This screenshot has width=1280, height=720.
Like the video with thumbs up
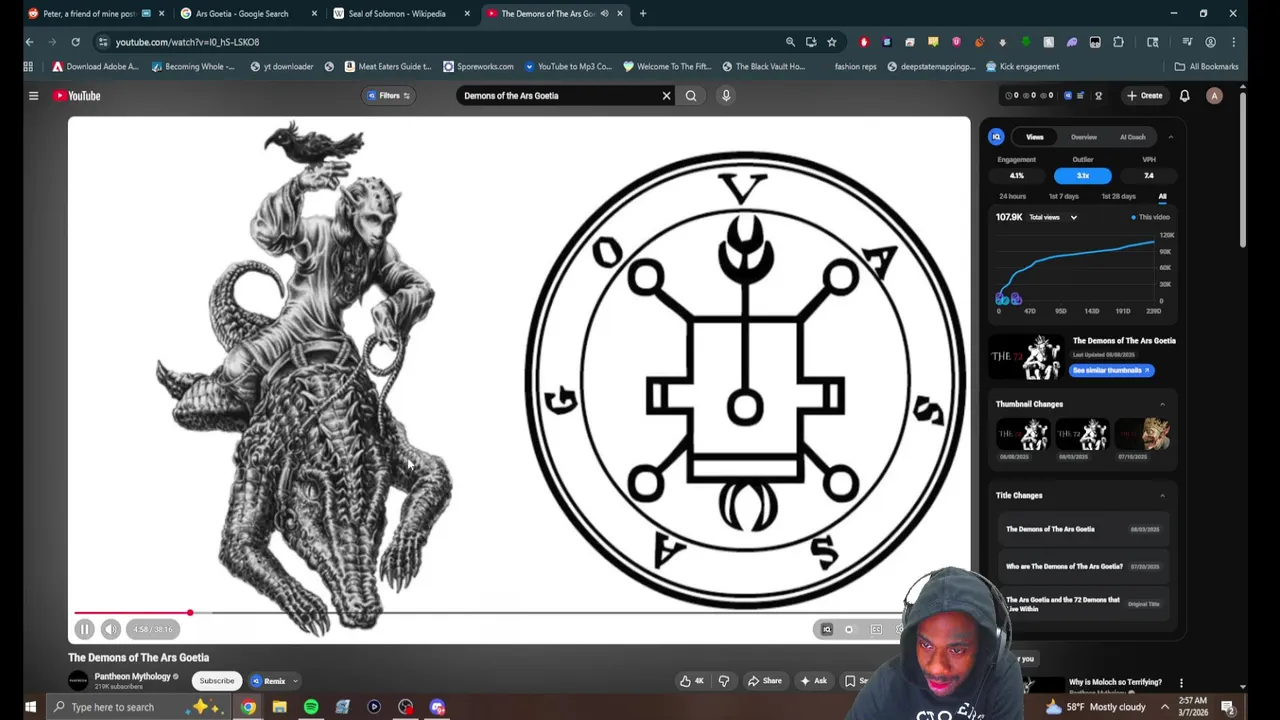click(x=692, y=681)
